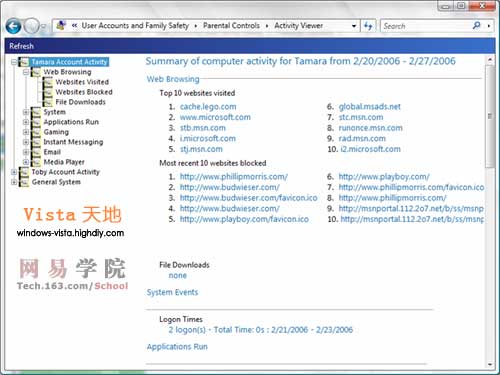
Task: Open the stb.msn.com link
Action: click(203, 128)
